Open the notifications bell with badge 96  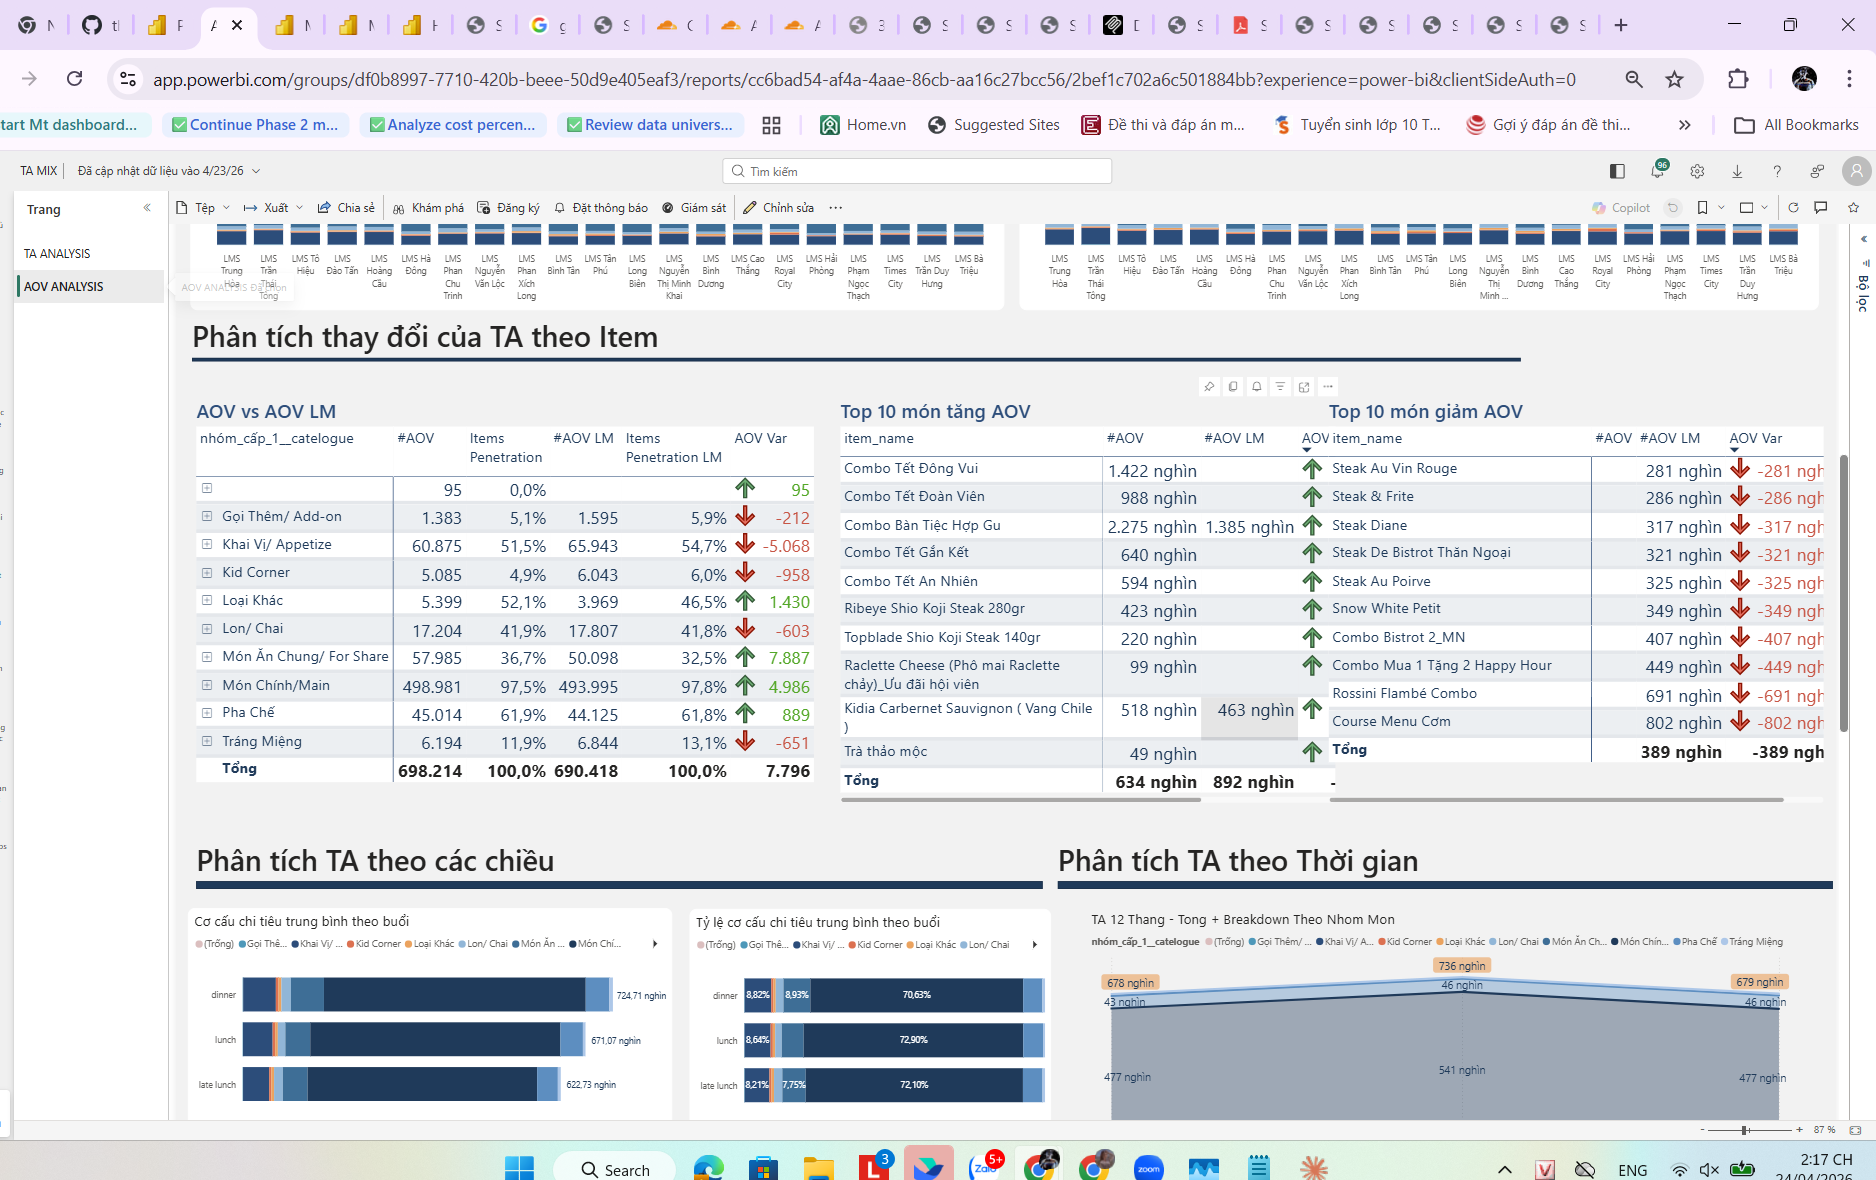pos(1658,171)
